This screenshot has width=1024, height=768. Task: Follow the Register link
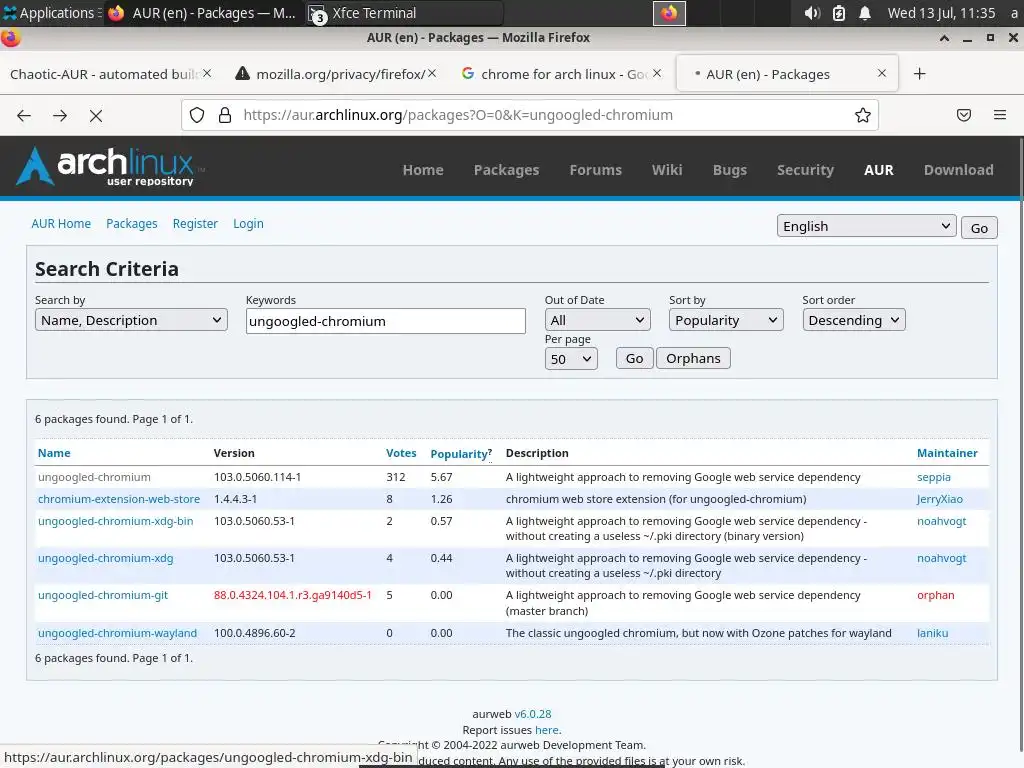[195, 223]
